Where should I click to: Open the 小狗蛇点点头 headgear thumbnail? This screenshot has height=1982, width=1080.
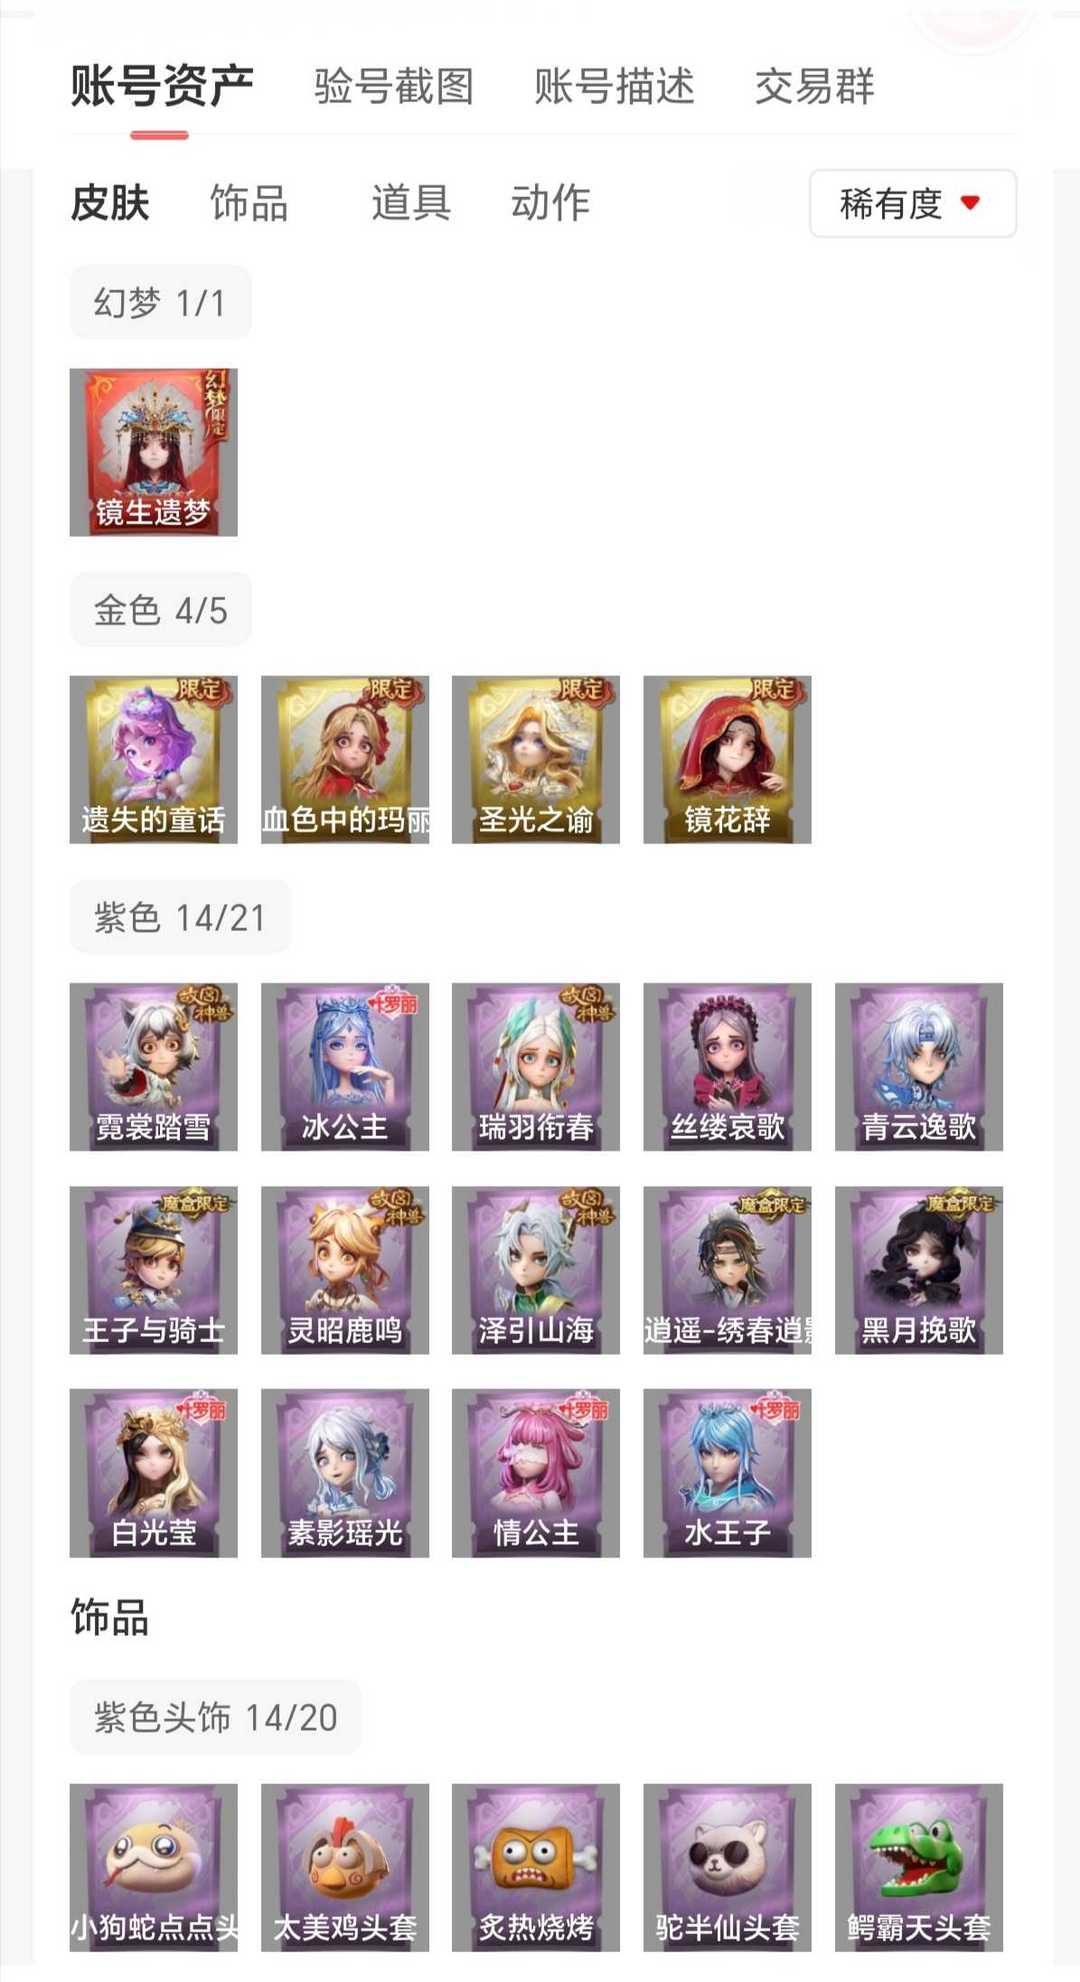pos(153,1867)
